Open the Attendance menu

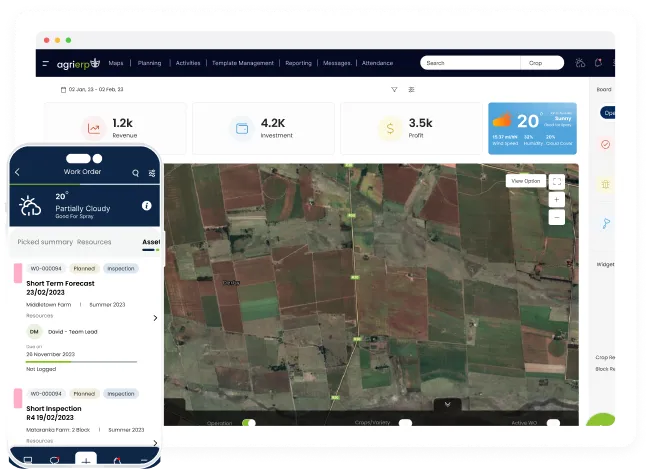377,63
